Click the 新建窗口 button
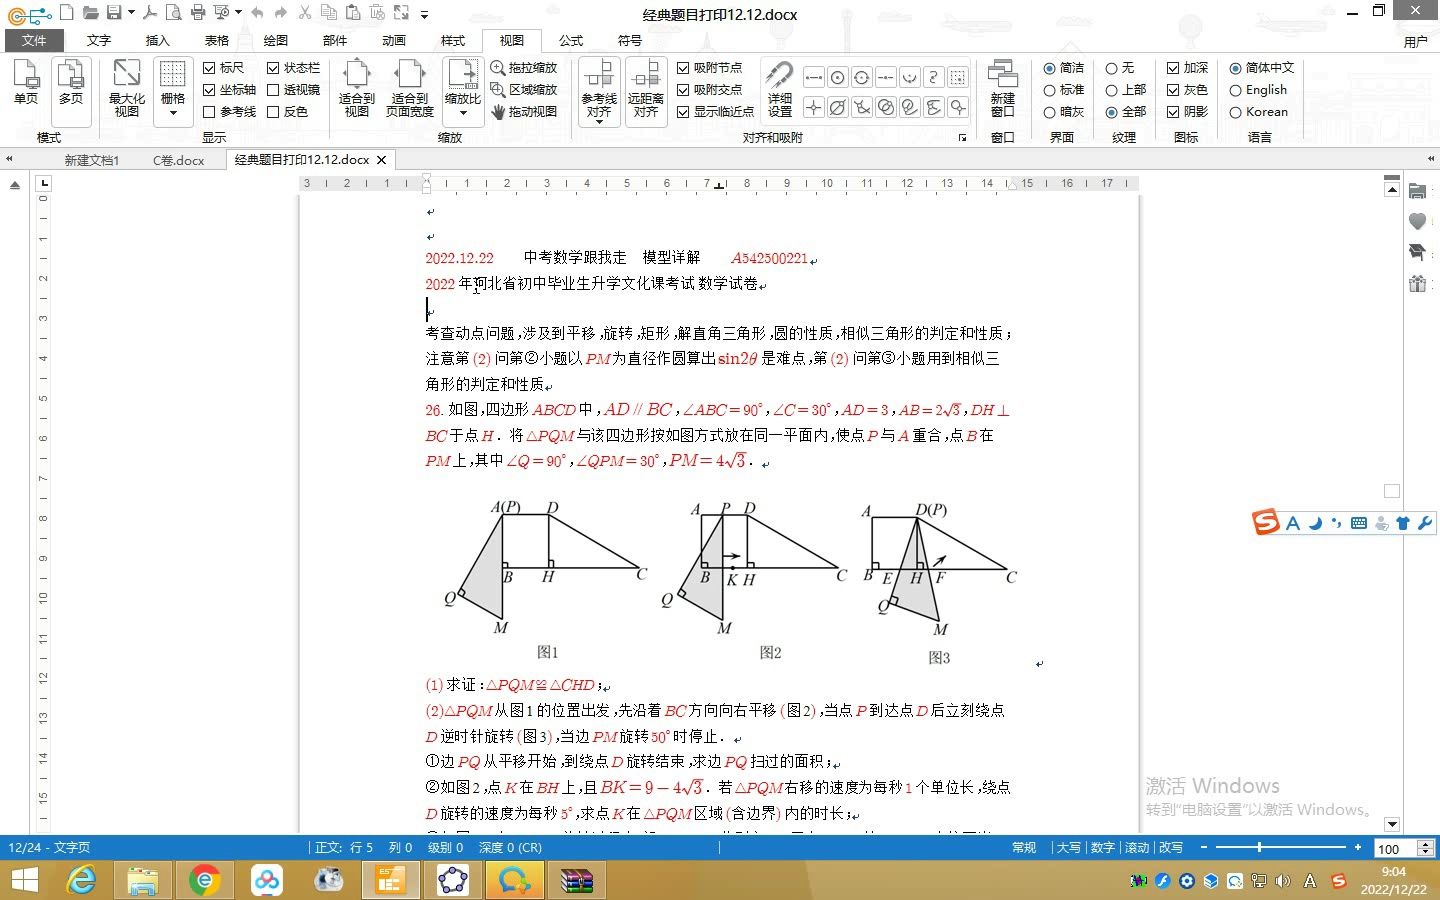1440x900 pixels. [x=1003, y=88]
